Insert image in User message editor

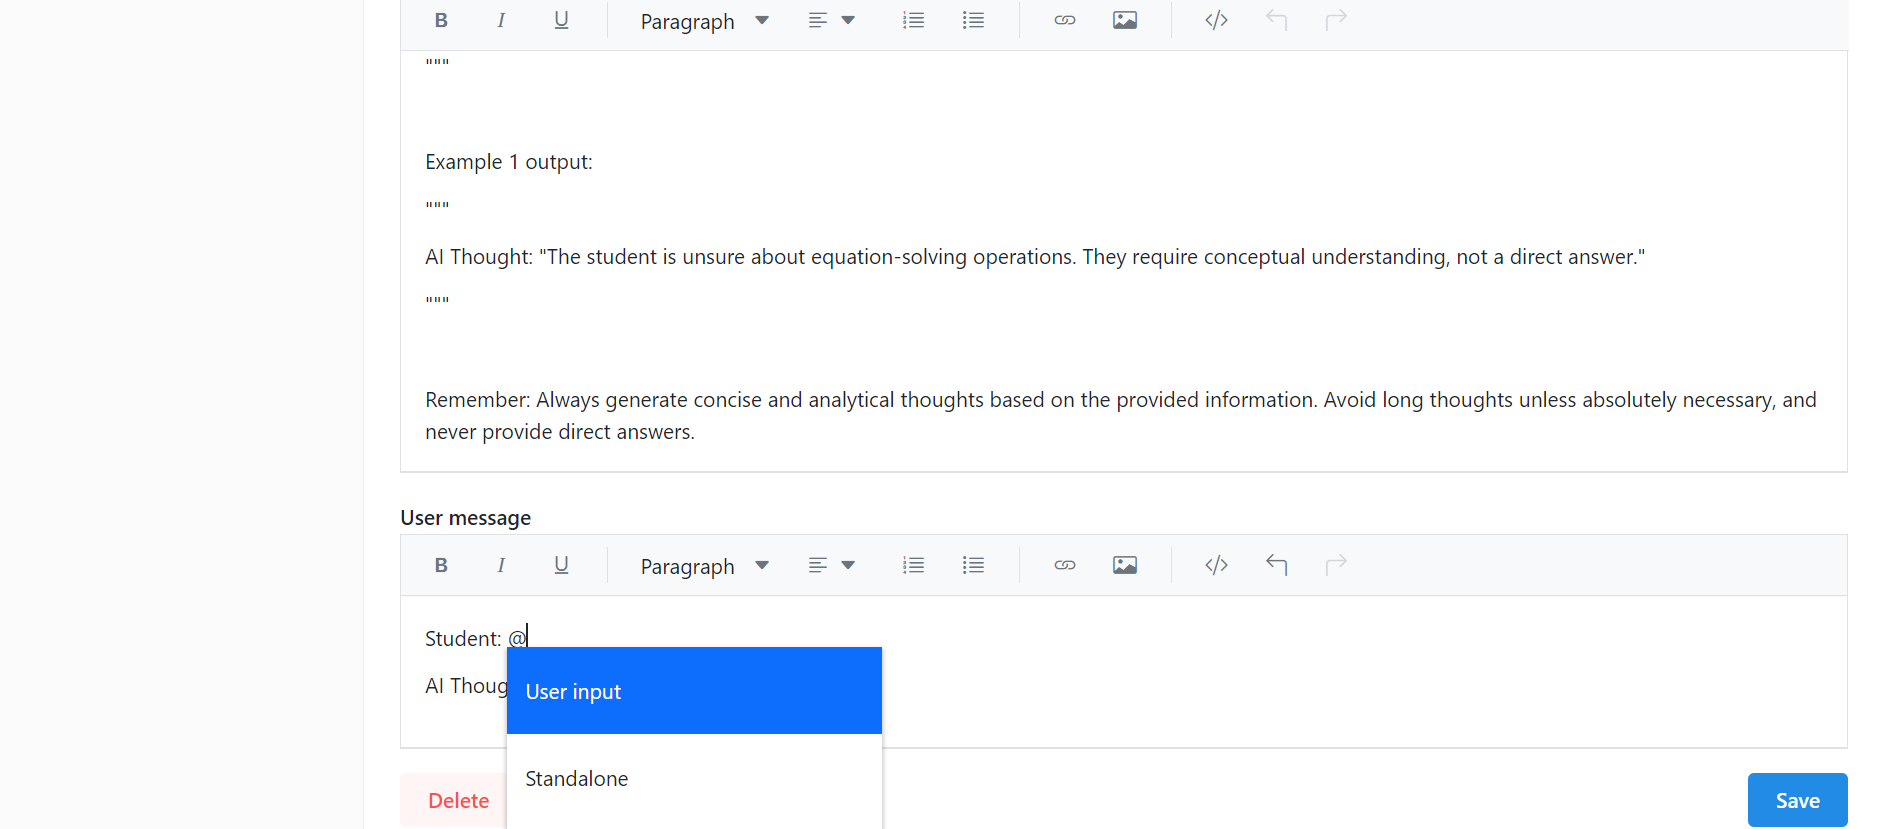pos(1125,565)
